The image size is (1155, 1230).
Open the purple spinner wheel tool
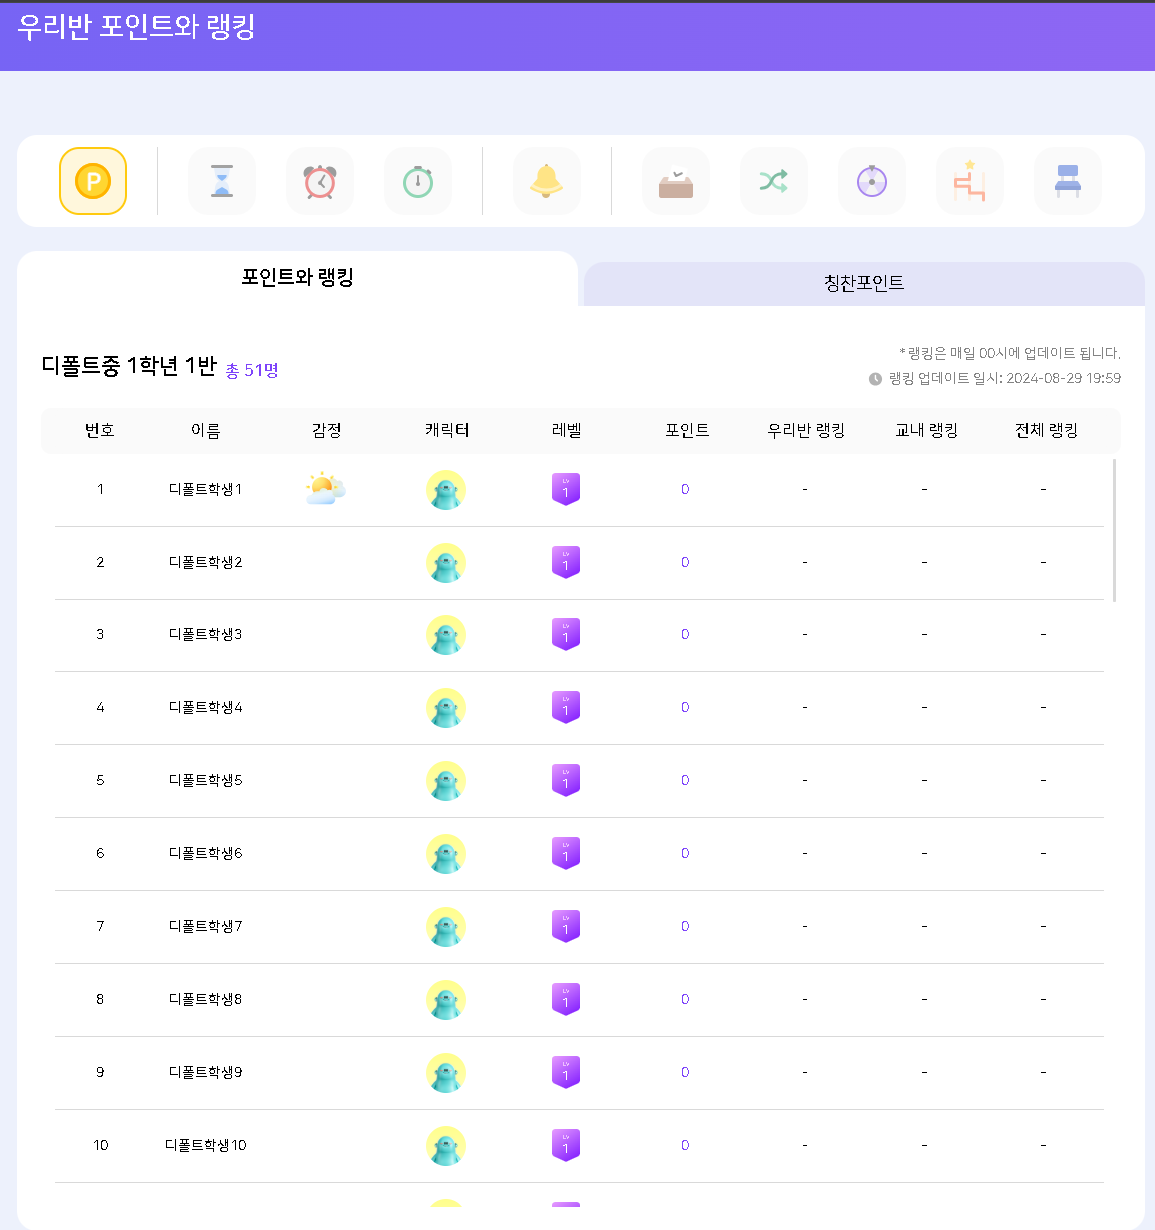pyautogui.click(x=872, y=181)
